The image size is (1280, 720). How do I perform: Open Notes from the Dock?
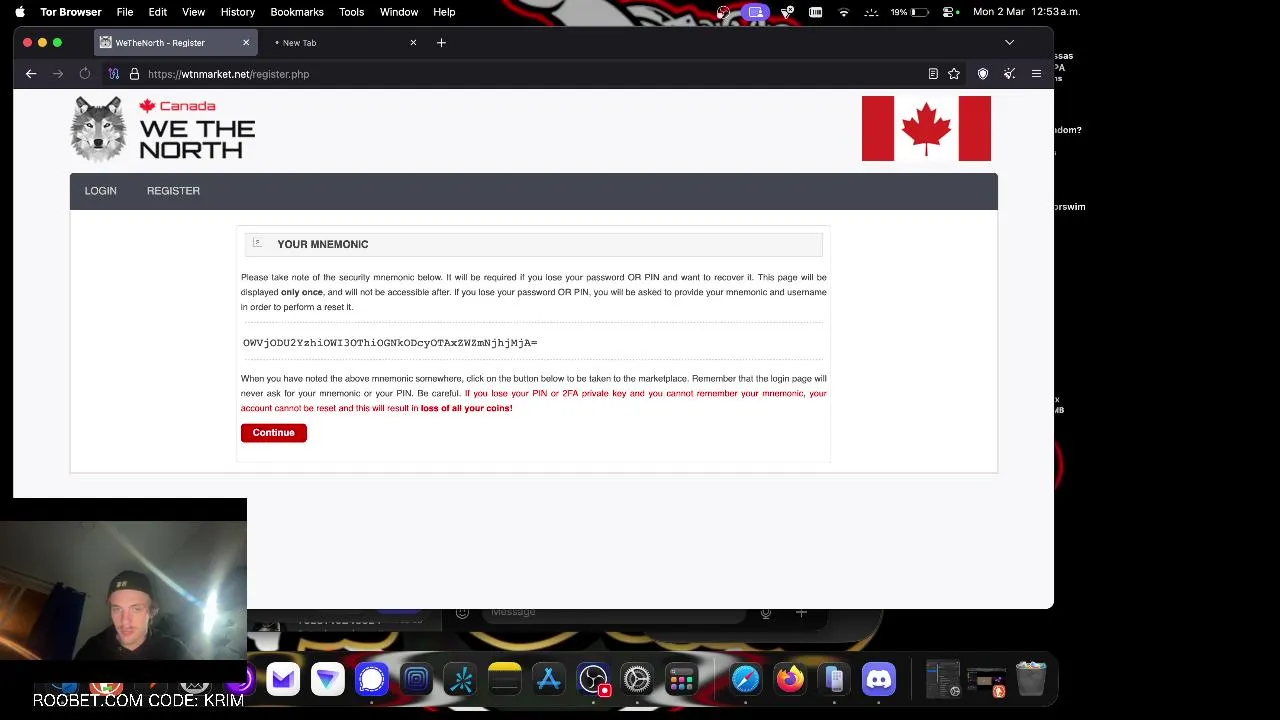click(x=505, y=680)
